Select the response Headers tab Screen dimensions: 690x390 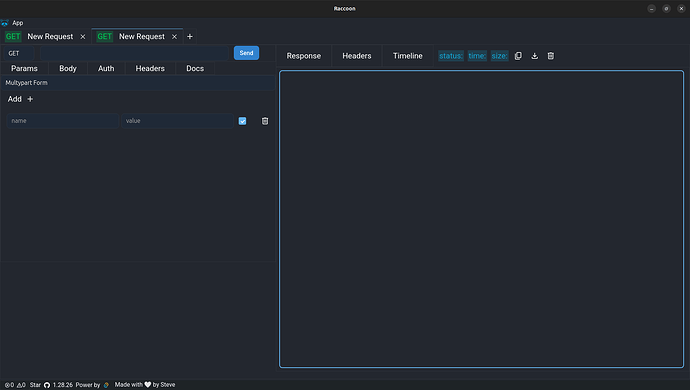coord(357,56)
